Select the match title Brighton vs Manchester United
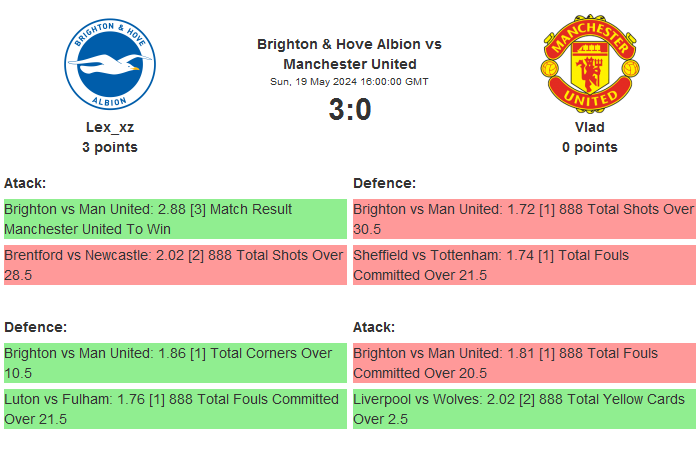Screen dimensions: 700x460 tap(349, 54)
